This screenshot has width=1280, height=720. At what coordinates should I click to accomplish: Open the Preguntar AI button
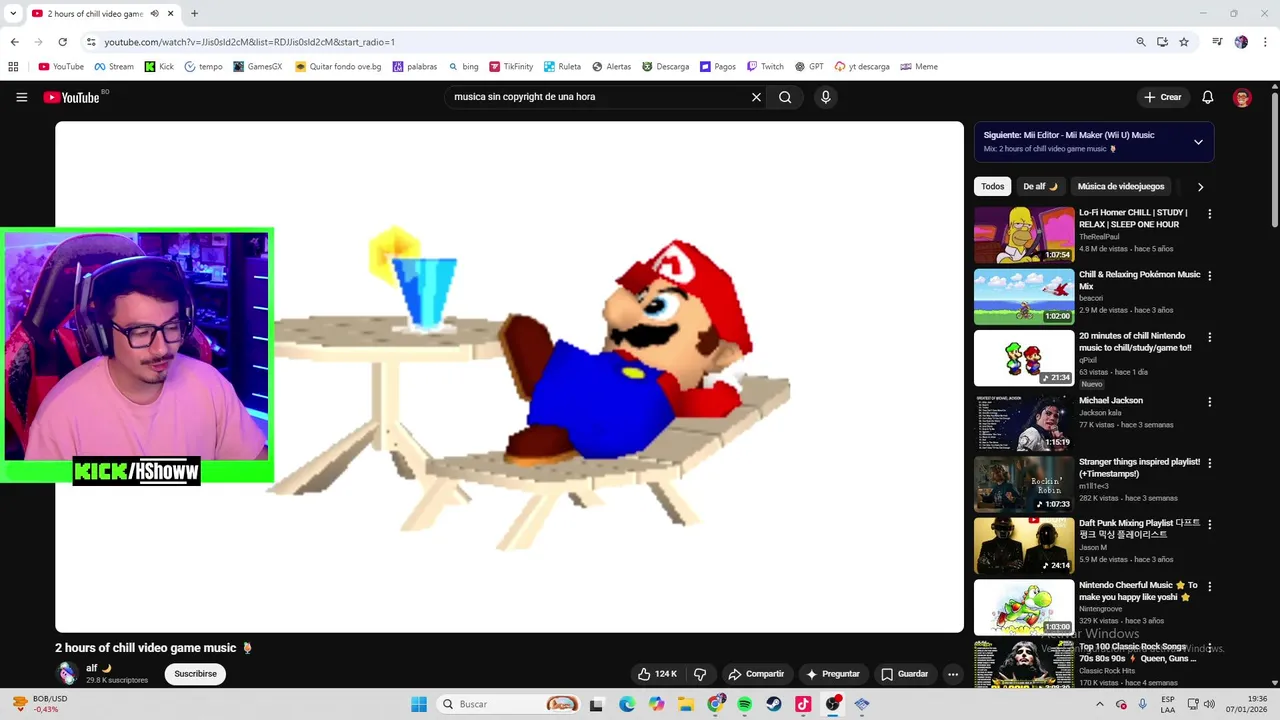tap(833, 674)
